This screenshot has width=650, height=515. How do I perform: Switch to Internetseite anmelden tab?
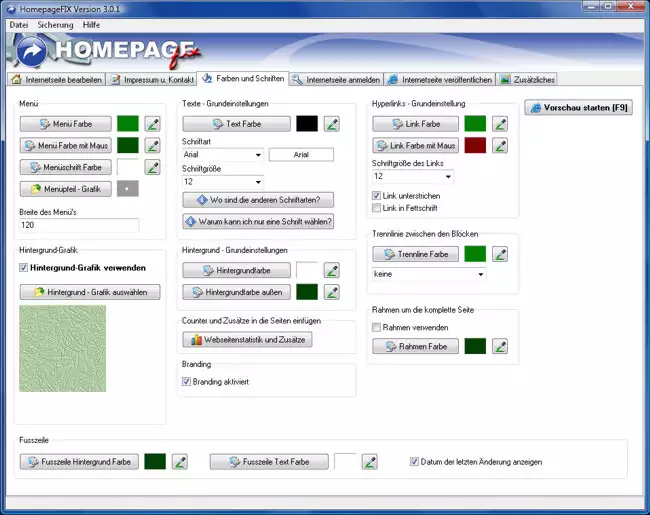pos(337,80)
